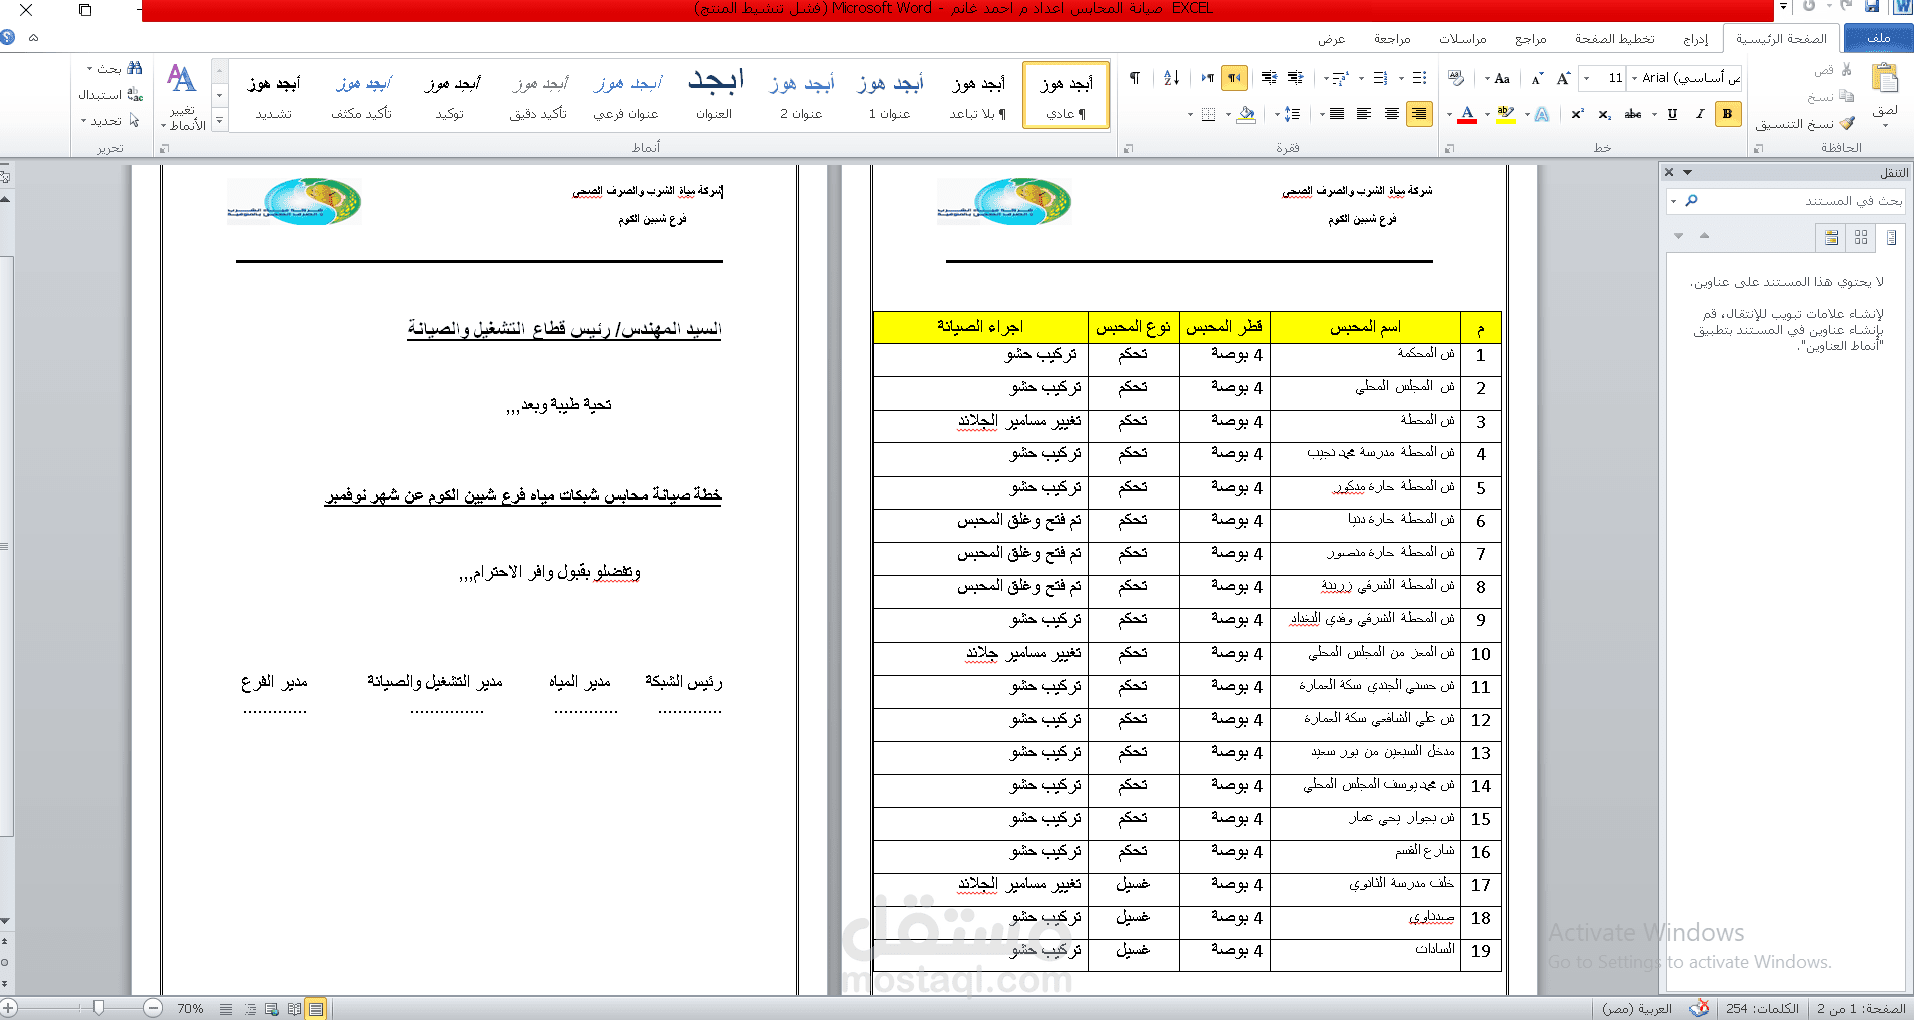The width and height of the screenshot is (1914, 1020).
Task: Switch to Page Layout (تخطيط الصفحة) tab
Action: (x=1614, y=39)
